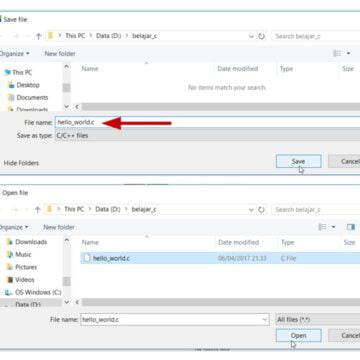Select This PC in Save dialog tree

(x=22, y=72)
